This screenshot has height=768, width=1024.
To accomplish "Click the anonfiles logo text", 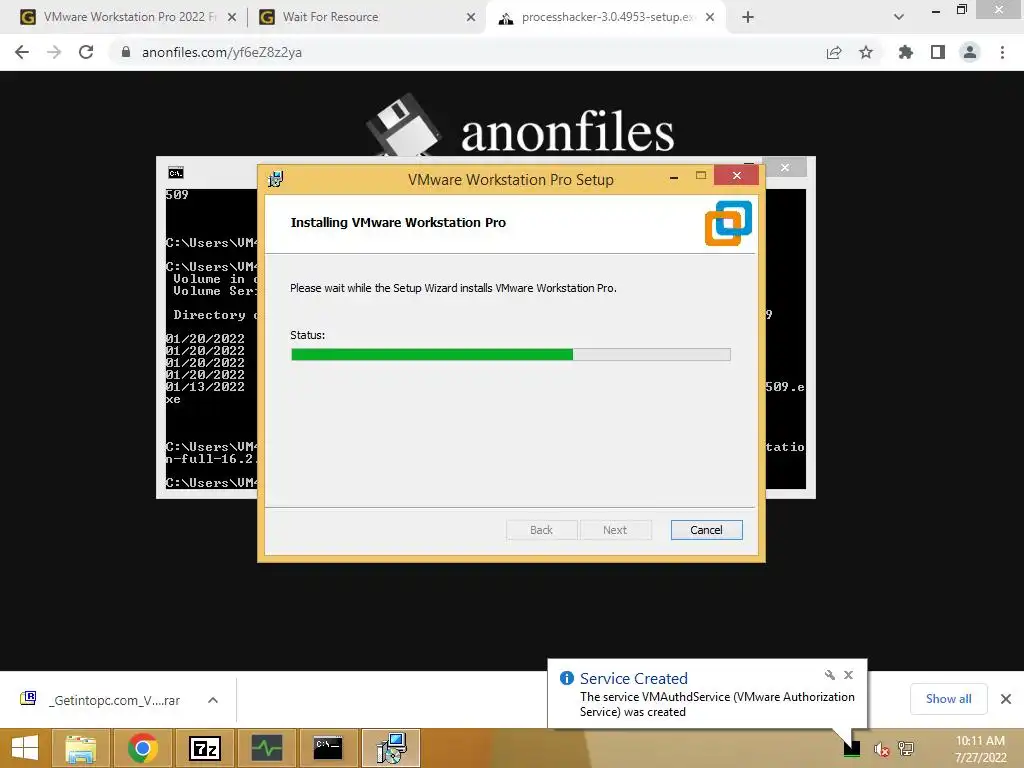I will point(567,133).
